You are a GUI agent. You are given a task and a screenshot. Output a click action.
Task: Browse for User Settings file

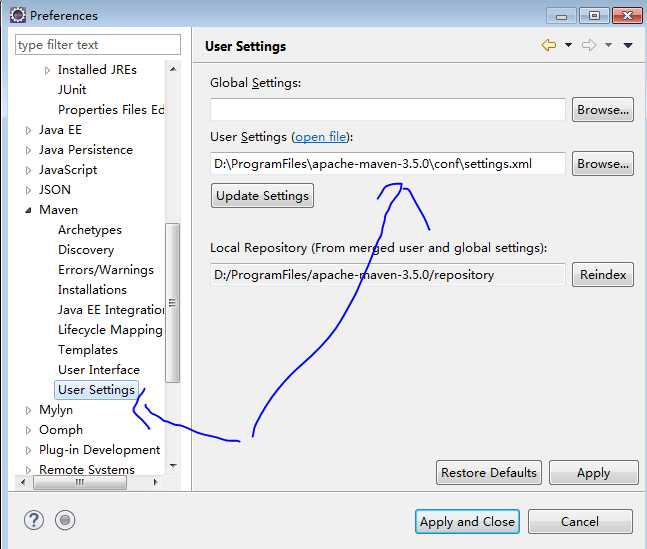tap(602, 163)
